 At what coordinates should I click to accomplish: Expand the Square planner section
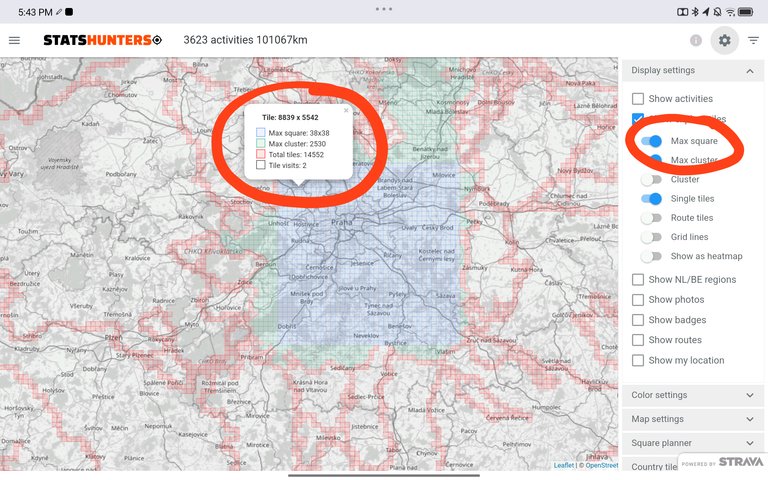[749, 443]
